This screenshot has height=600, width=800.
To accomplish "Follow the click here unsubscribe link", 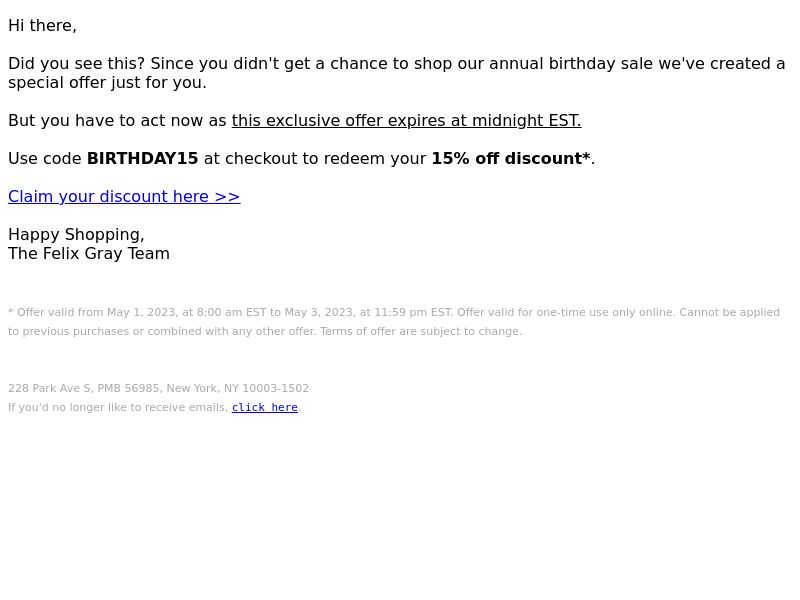I will (265, 407).
